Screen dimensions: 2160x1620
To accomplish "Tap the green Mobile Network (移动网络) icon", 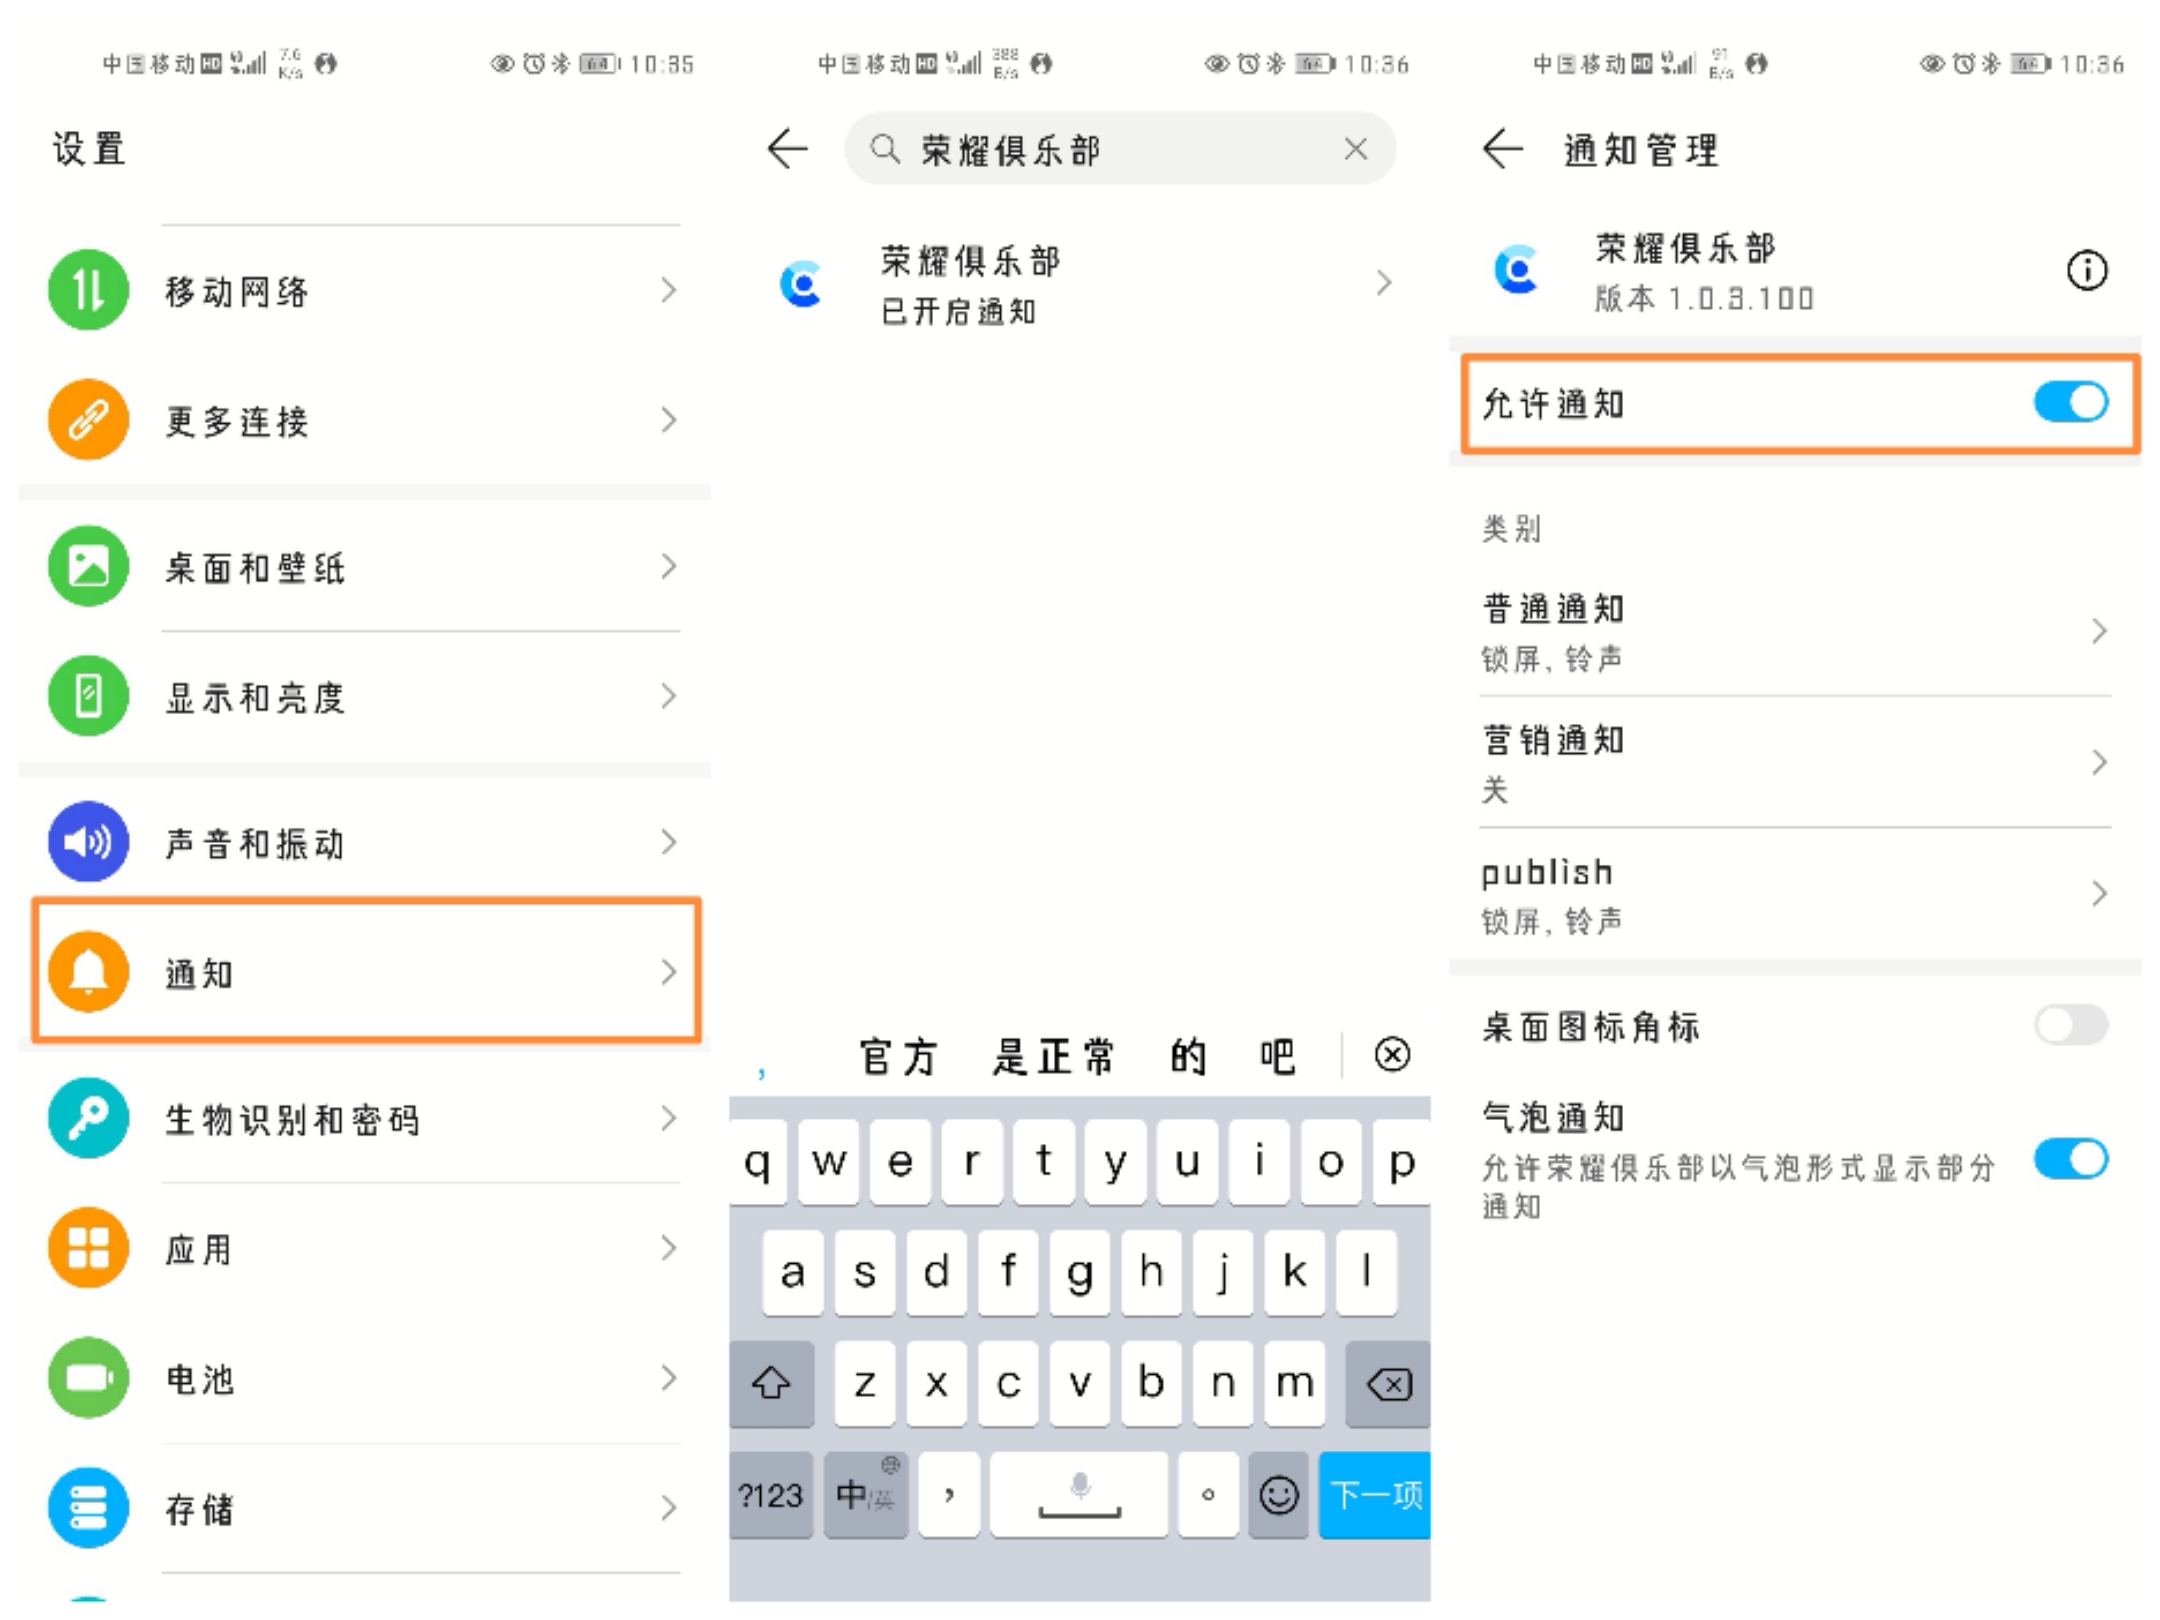I will pos(88,290).
